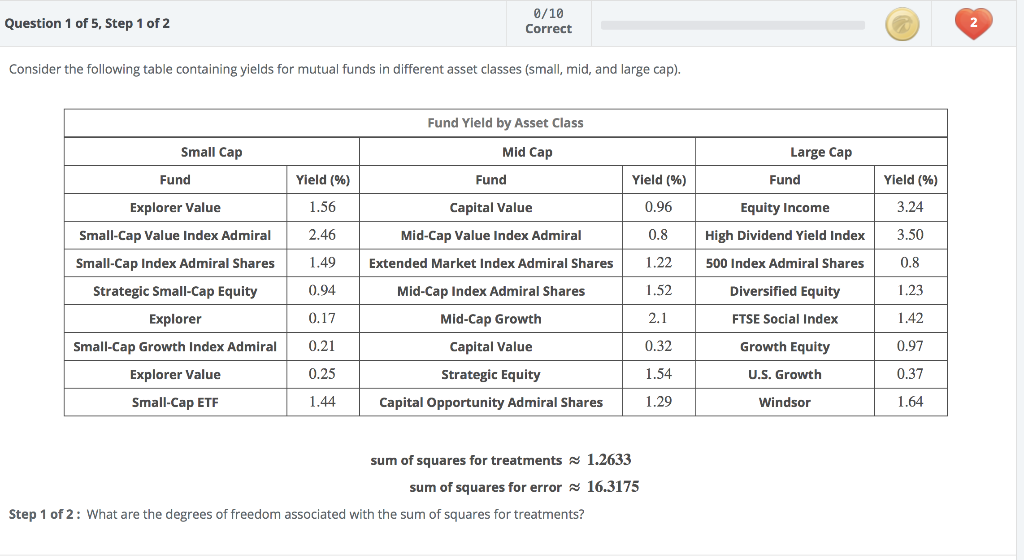Screen dimensions: 1024x560
Task: Click Small-Cap Value Index Admiral fund cell
Action: [x=175, y=235]
